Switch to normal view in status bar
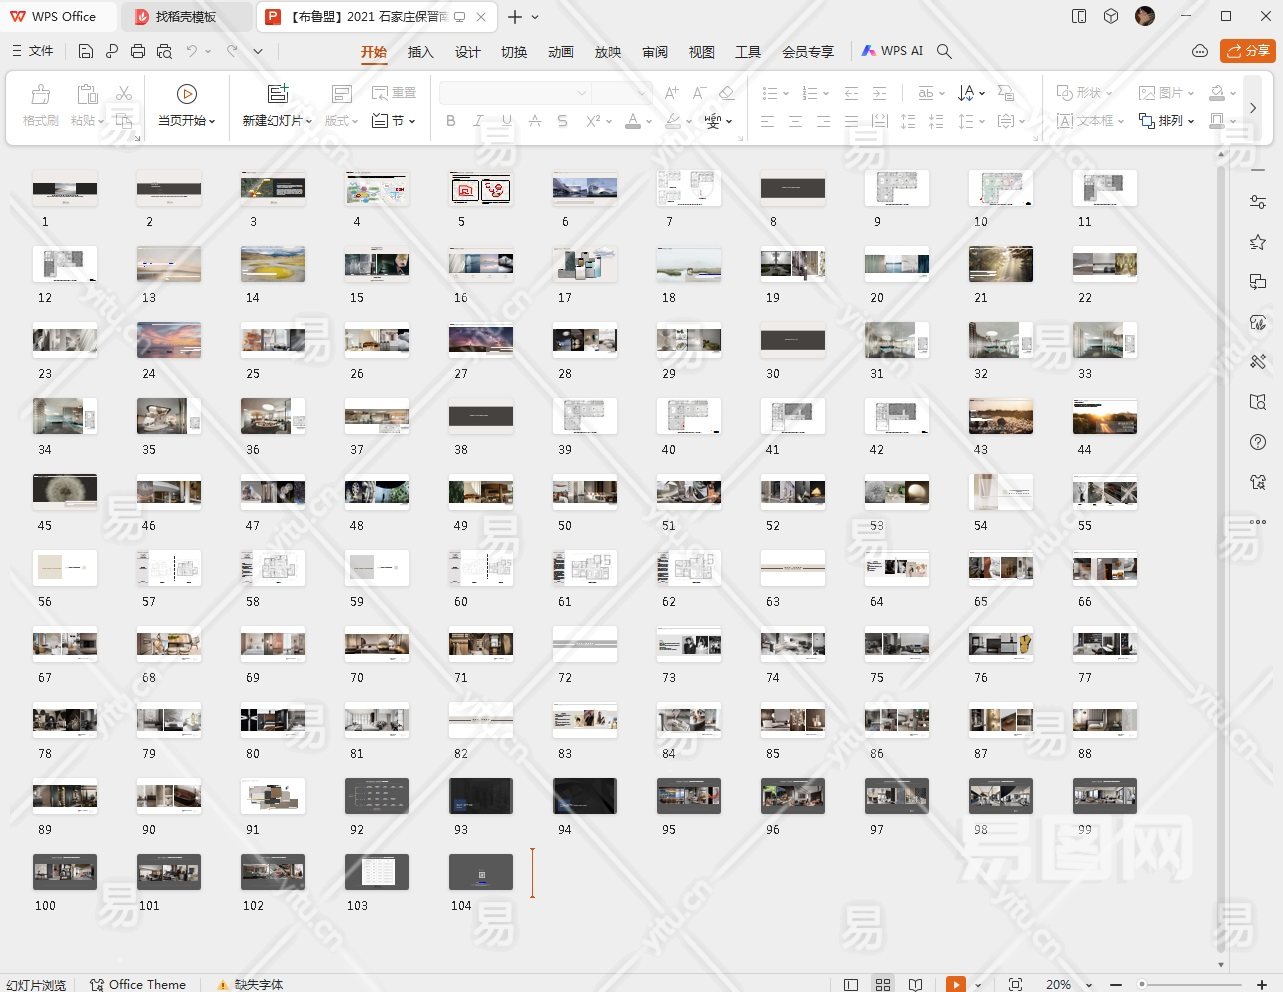Image resolution: width=1283 pixels, height=992 pixels. (851, 984)
